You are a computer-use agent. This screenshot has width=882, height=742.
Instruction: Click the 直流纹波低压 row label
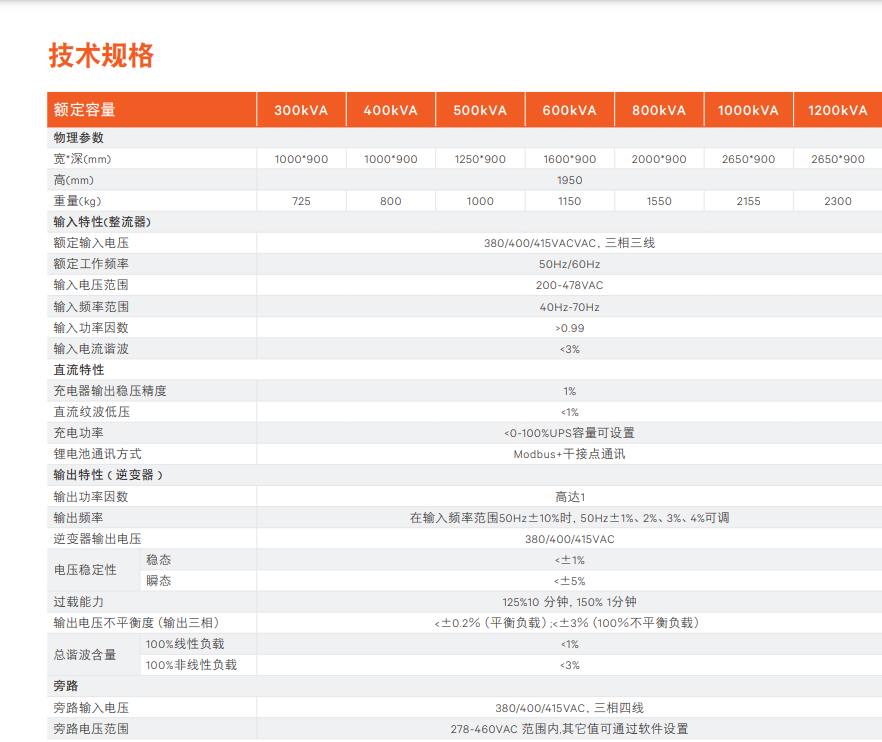coord(92,412)
